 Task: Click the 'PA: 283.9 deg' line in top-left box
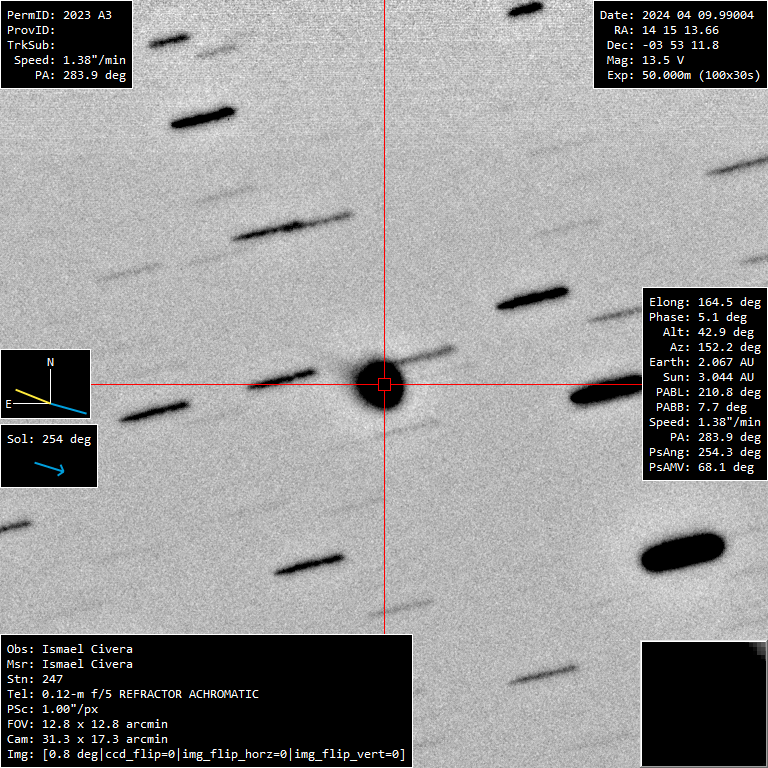80,75
